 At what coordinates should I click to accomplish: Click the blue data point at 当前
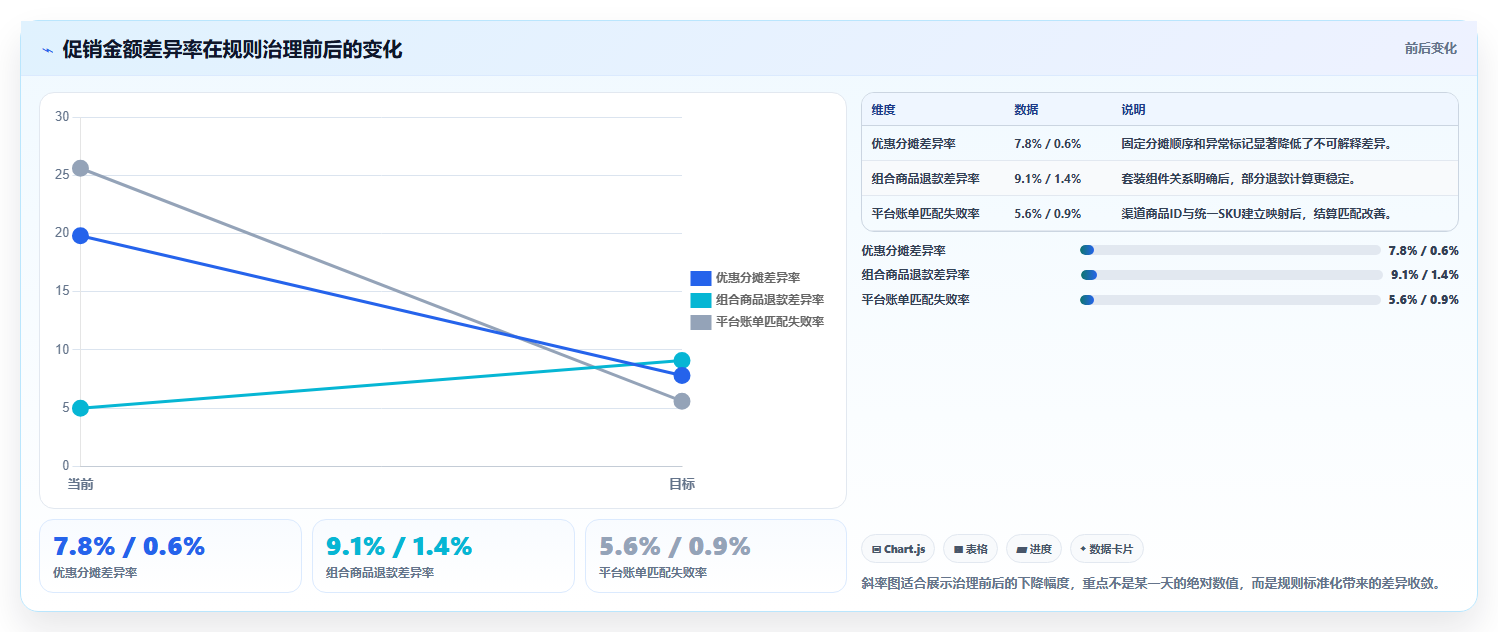80,236
